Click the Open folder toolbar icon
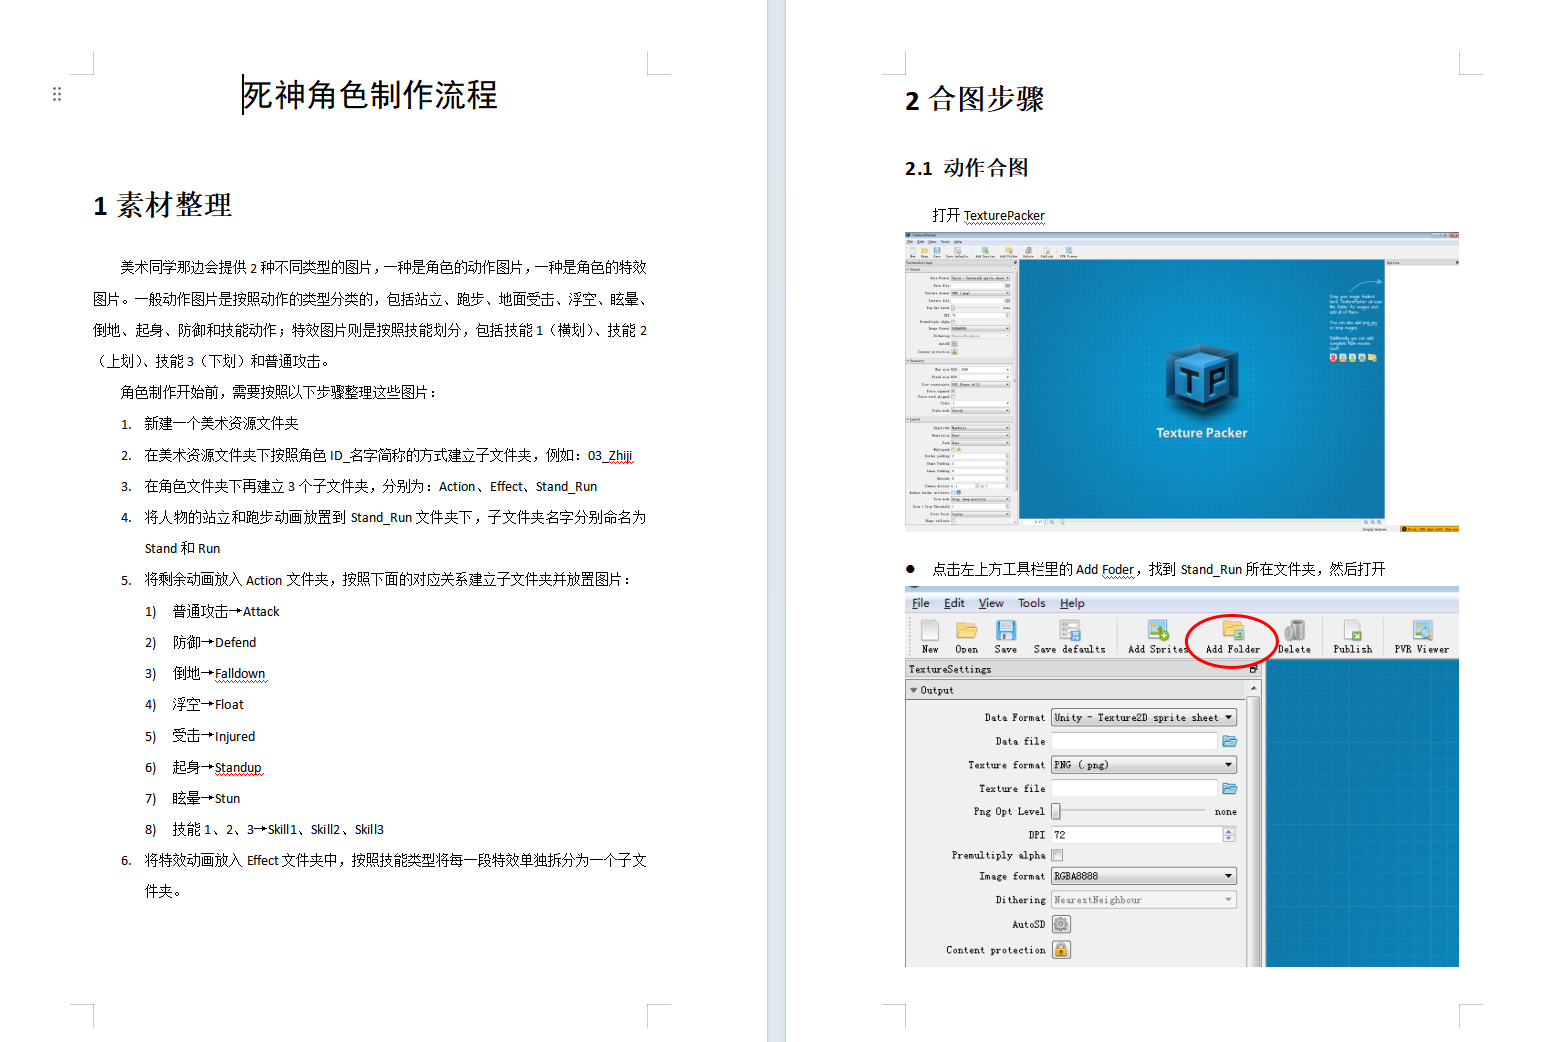Image resolution: width=1553 pixels, height=1042 pixels. (966, 631)
